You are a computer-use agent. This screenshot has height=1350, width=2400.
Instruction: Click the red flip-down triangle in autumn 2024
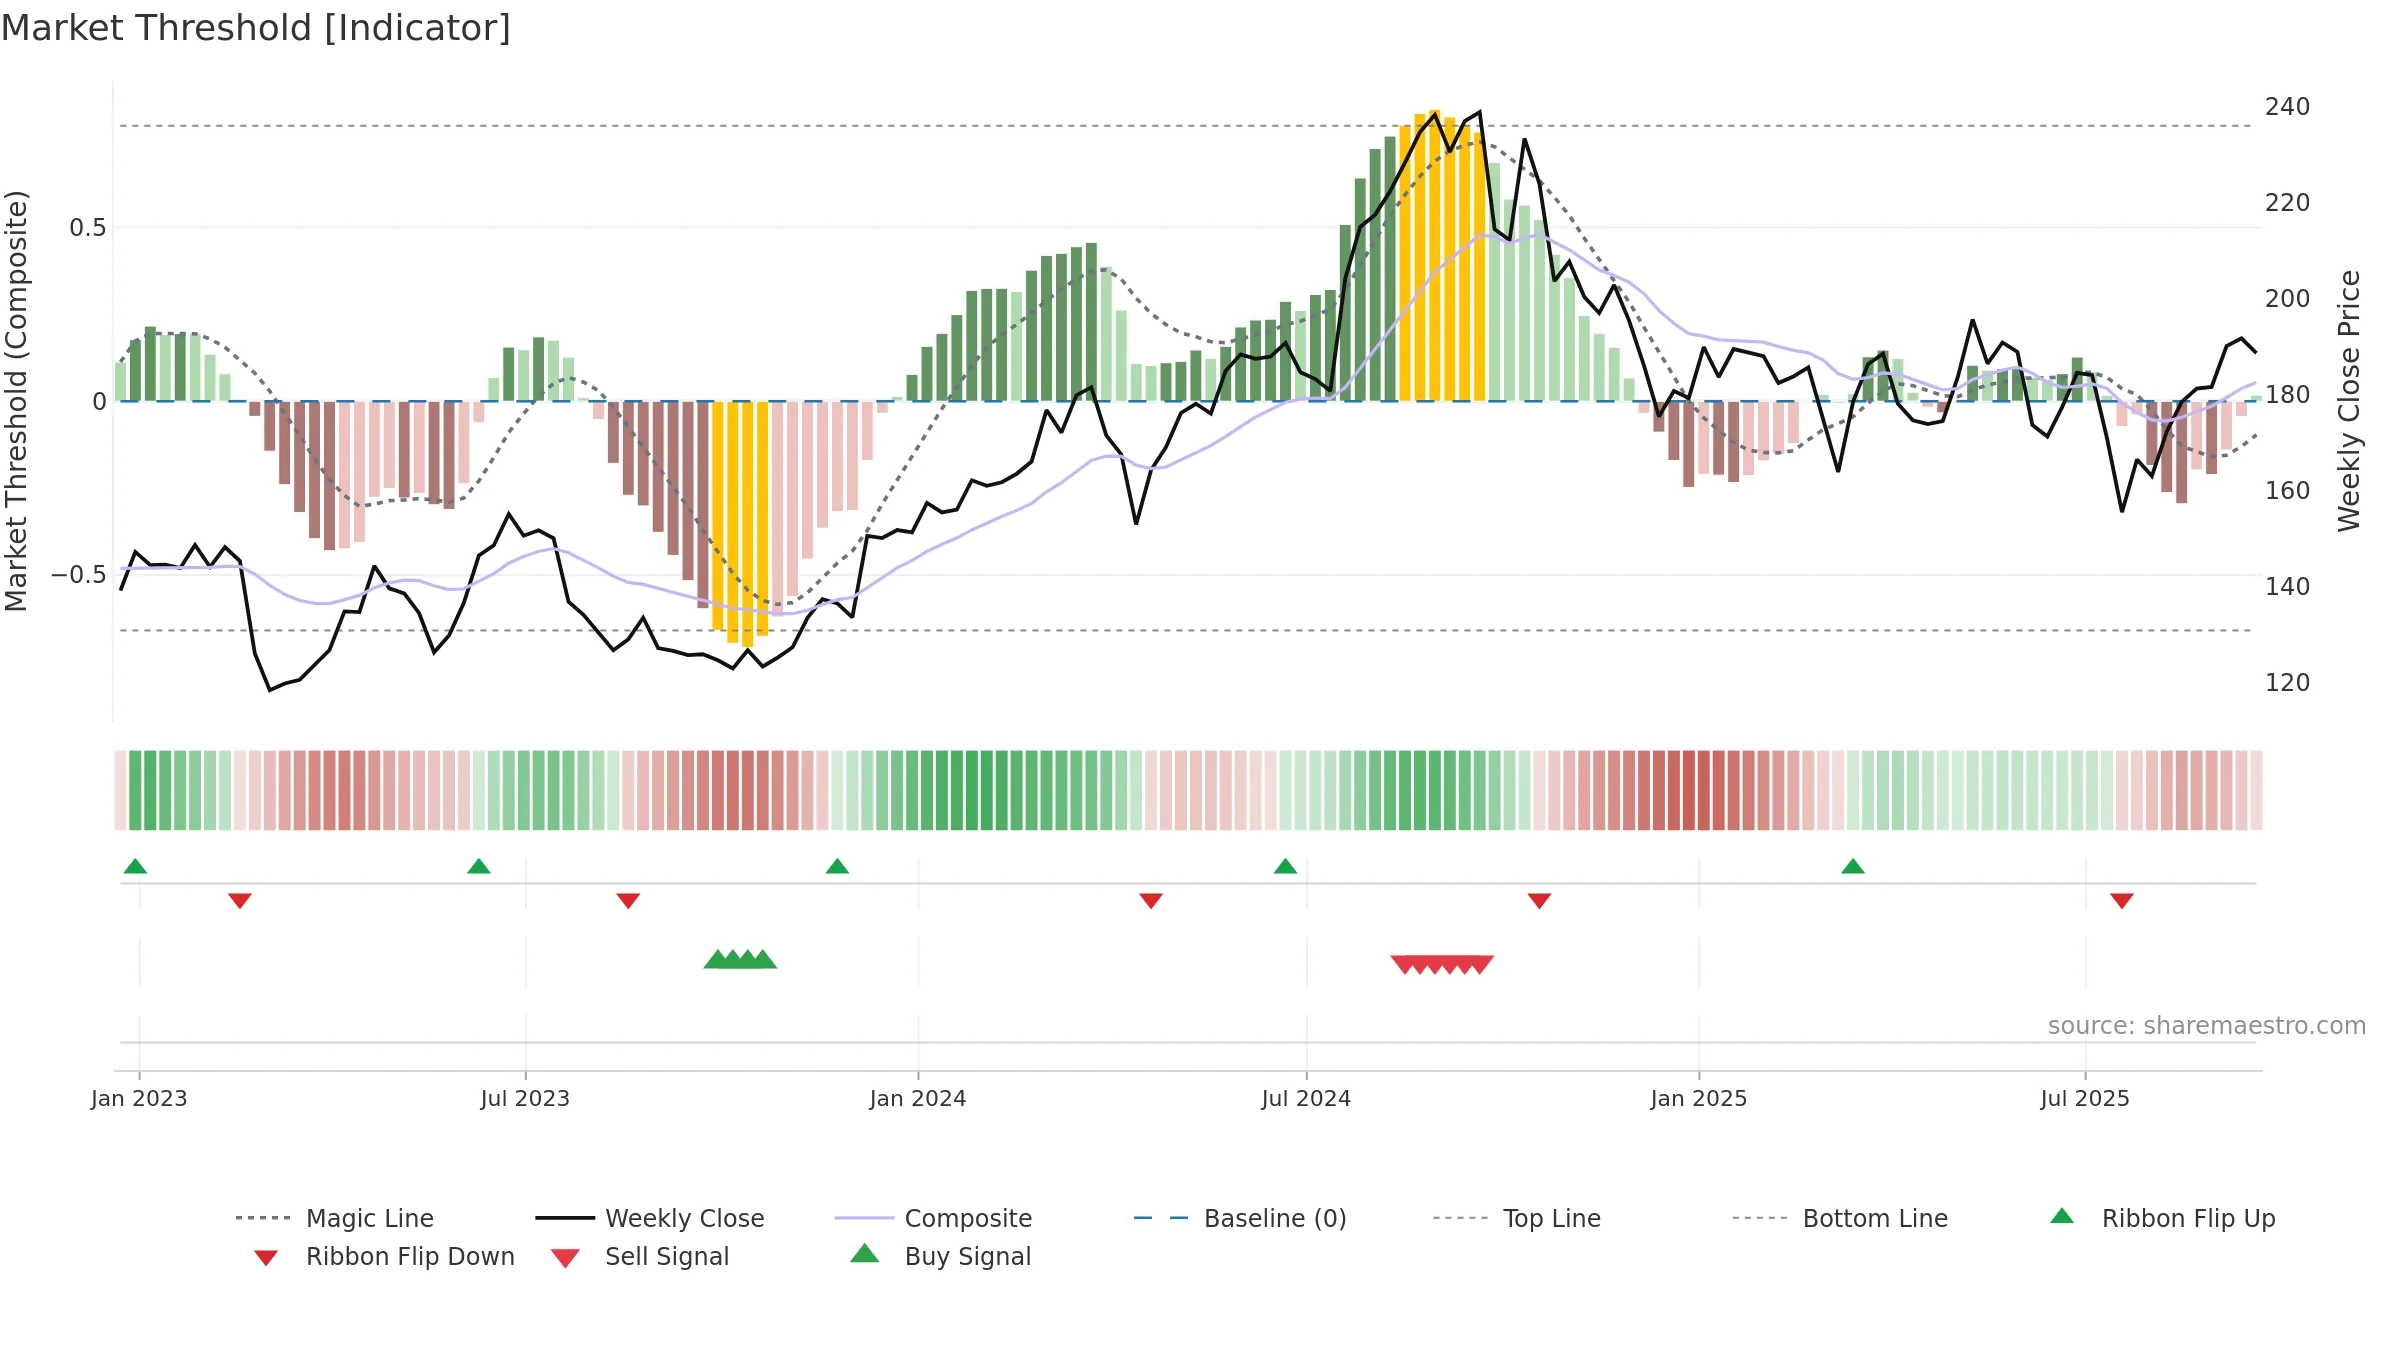pos(1539,901)
